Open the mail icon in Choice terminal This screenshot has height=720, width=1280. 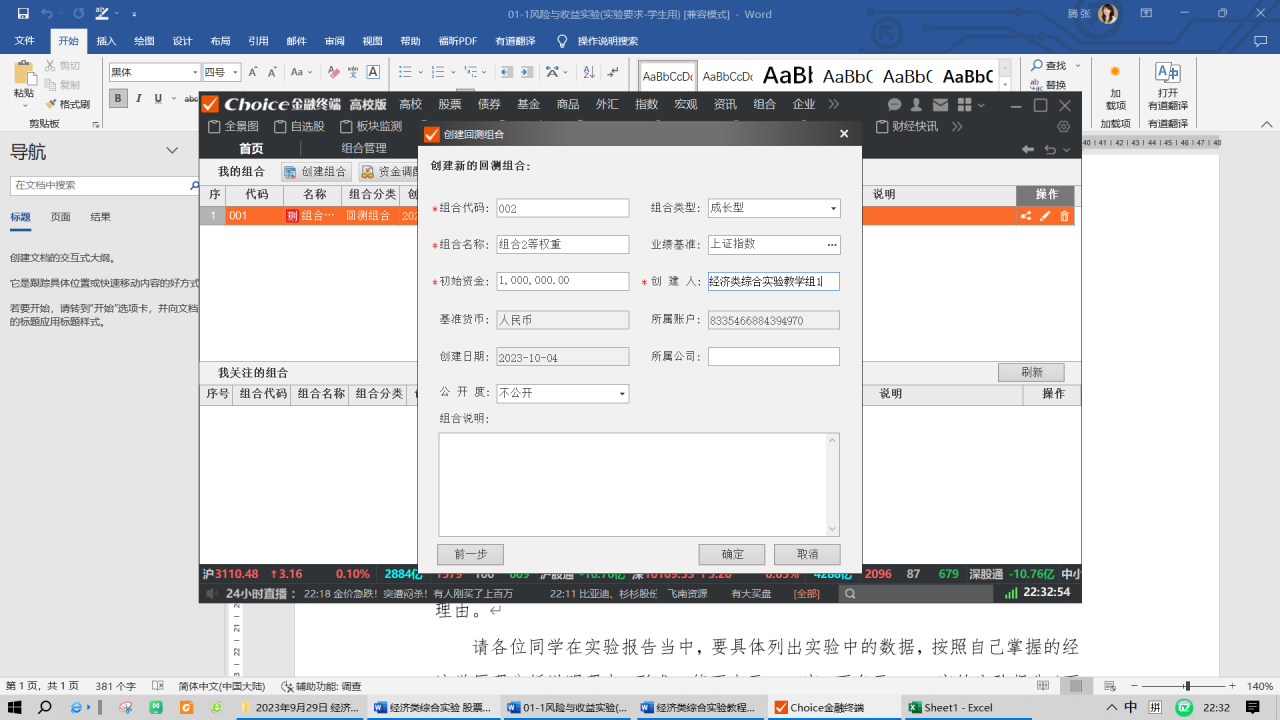pyautogui.click(x=940, y=105)
